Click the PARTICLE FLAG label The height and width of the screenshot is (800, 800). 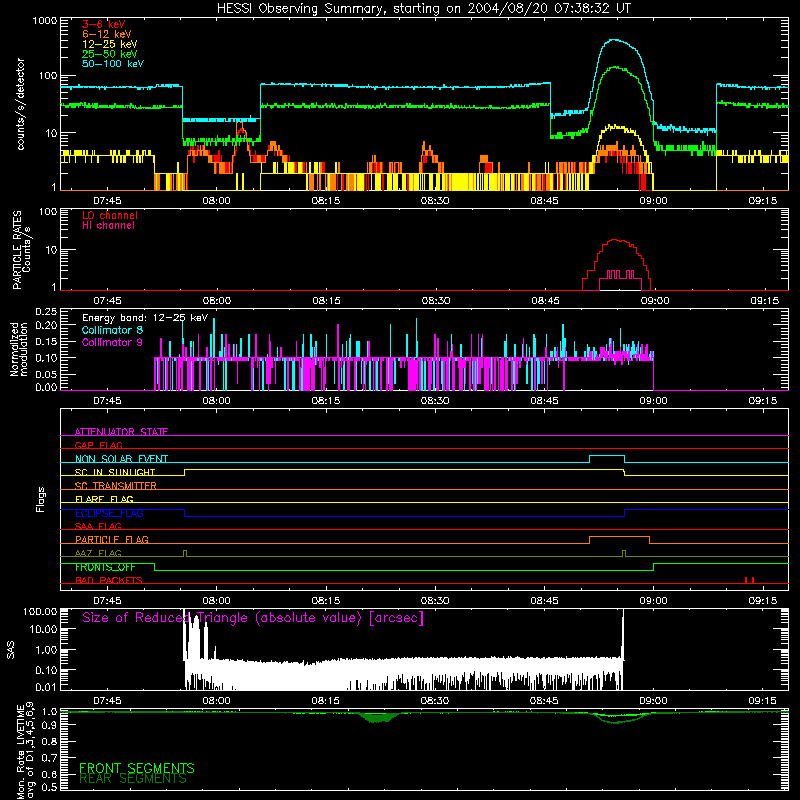112,539
